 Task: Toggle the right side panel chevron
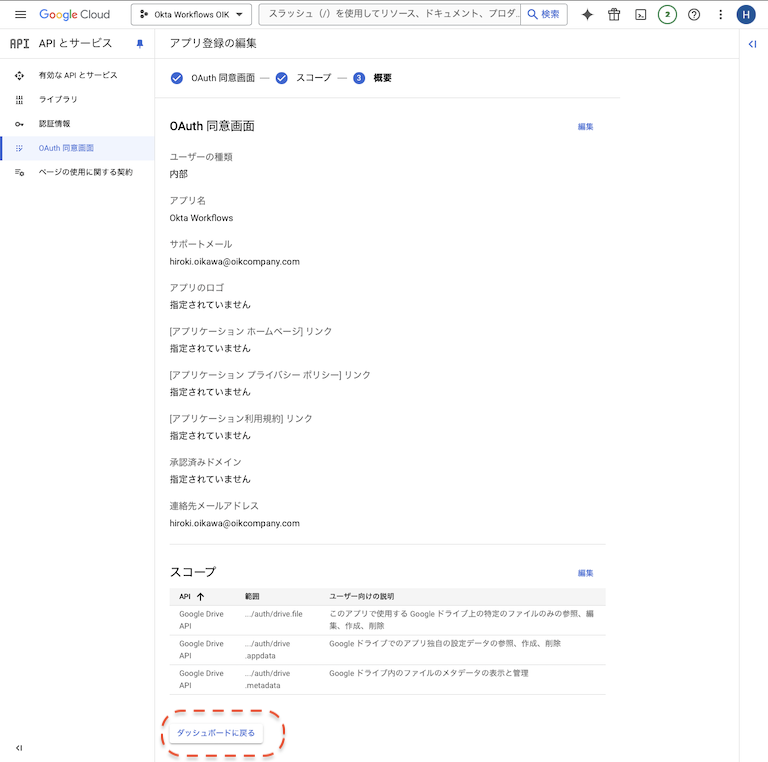pyautogui.click(x=753, y=44)
